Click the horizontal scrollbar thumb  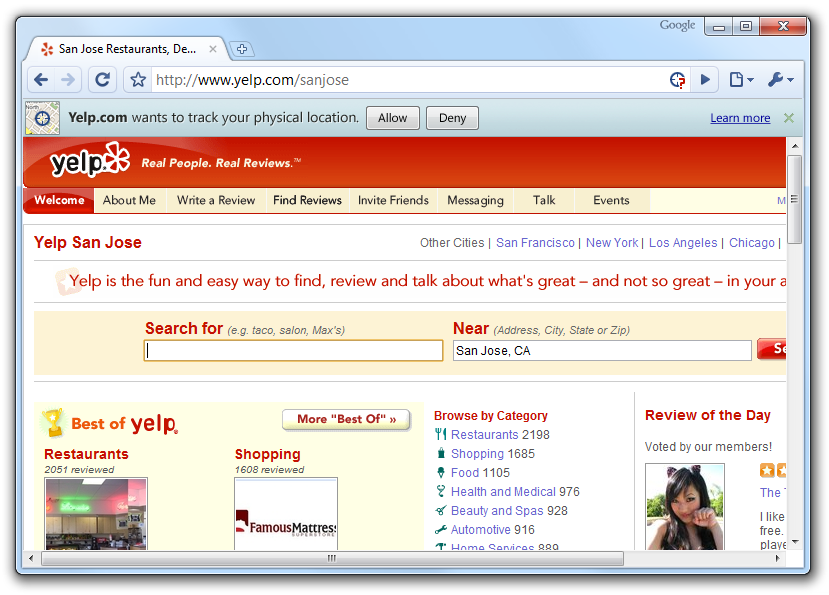pos(333,558)
